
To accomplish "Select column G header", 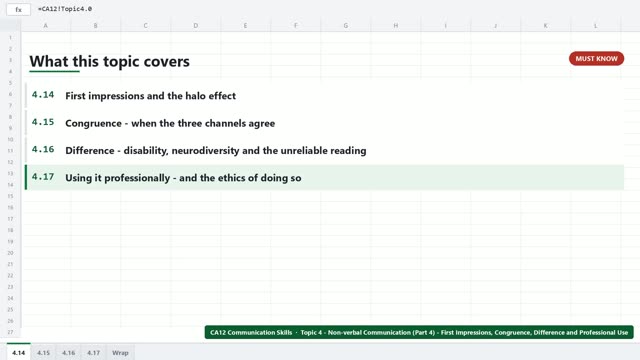I will (x=346, y=25).
